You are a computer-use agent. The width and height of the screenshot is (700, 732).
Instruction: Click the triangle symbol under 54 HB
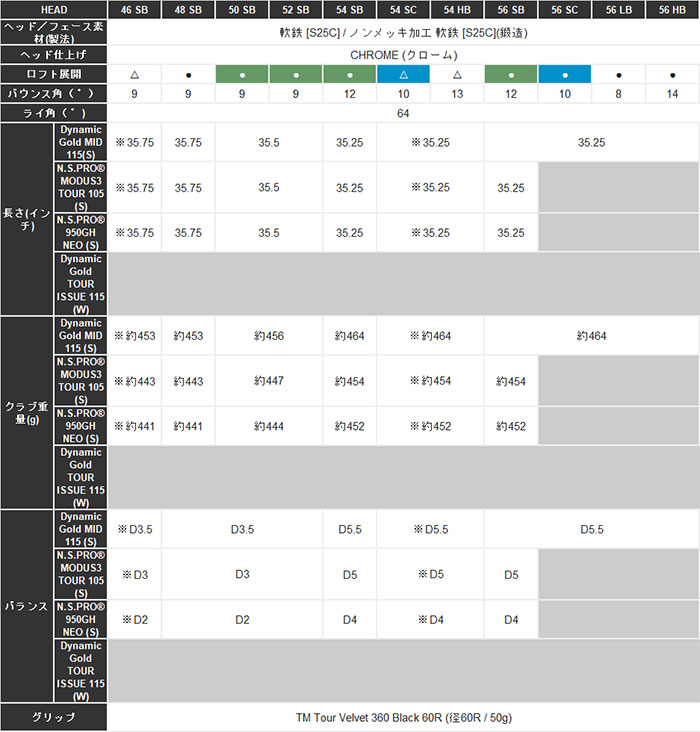[x=457, y=75]
